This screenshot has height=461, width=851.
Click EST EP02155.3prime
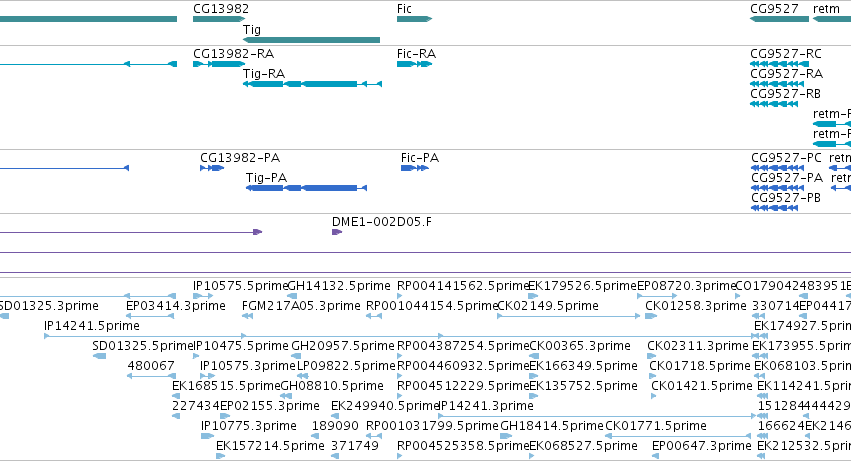click(270, 407)
